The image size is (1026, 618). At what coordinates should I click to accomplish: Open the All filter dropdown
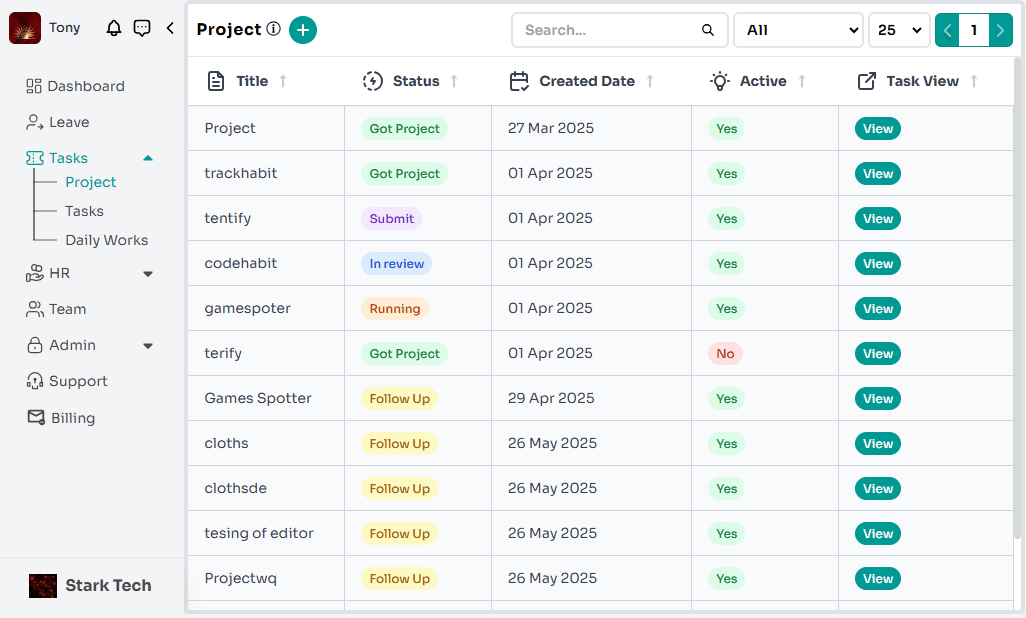(x=798, y=30)
